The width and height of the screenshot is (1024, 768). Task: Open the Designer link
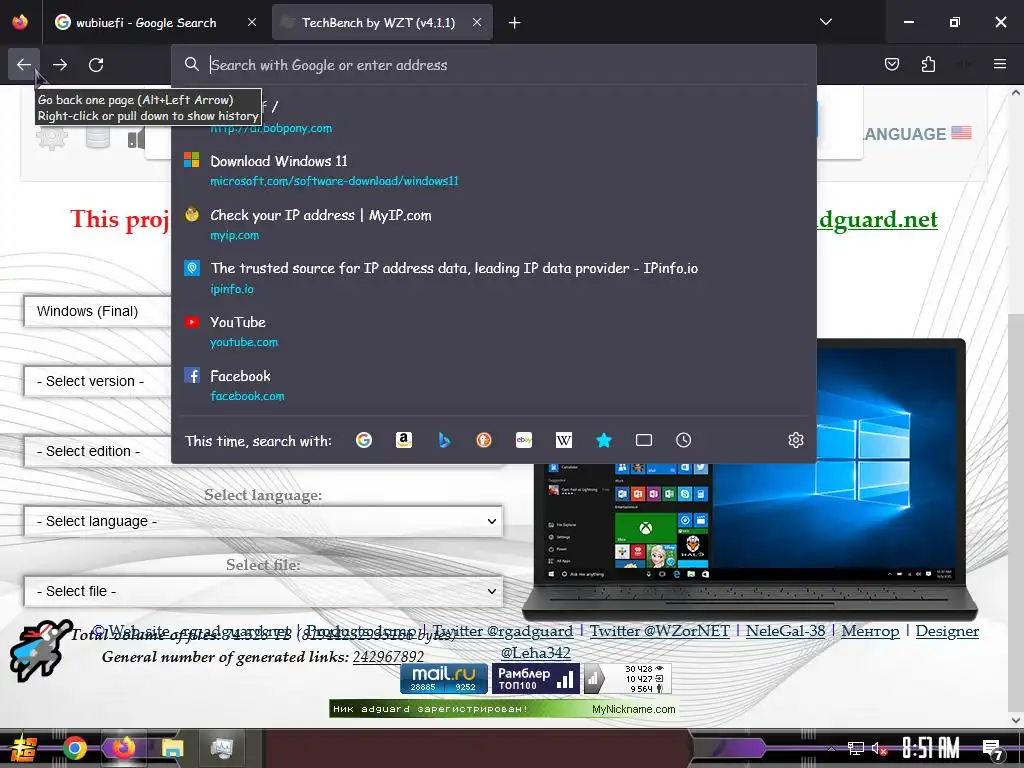pyautogui.click(x=947, y=631)
